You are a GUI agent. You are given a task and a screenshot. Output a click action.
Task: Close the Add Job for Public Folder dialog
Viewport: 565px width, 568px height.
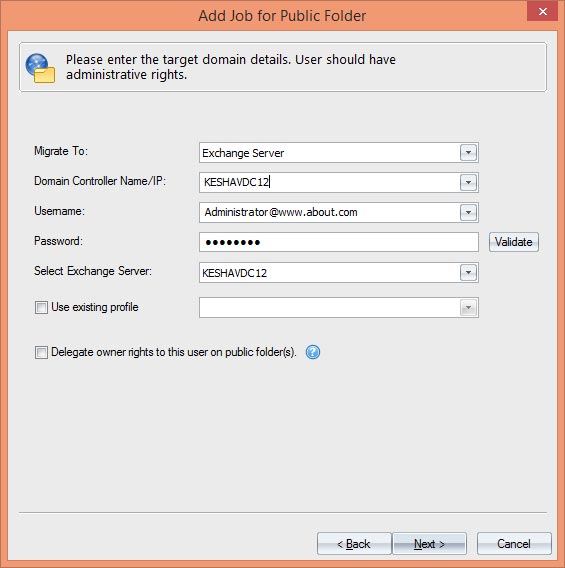point(542,11)
